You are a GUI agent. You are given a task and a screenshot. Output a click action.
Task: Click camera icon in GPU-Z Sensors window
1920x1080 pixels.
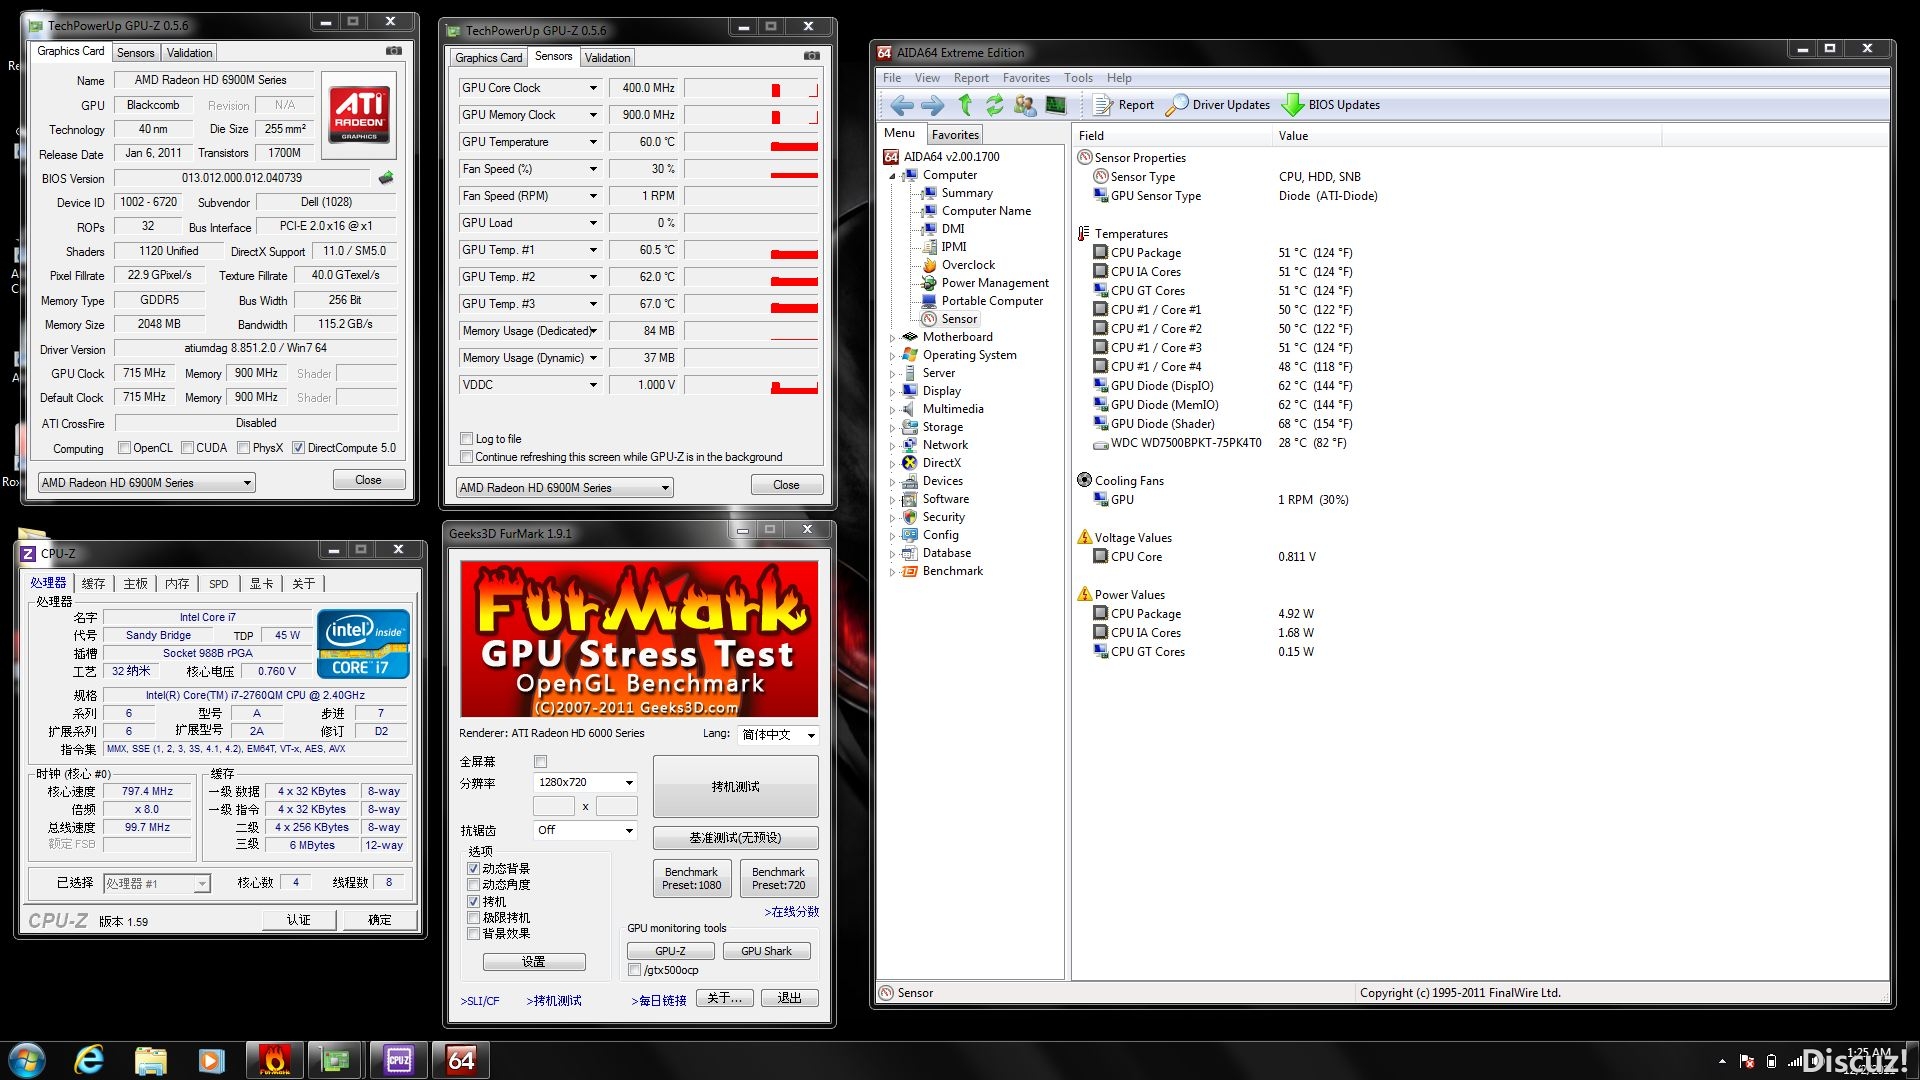point(812,56)
